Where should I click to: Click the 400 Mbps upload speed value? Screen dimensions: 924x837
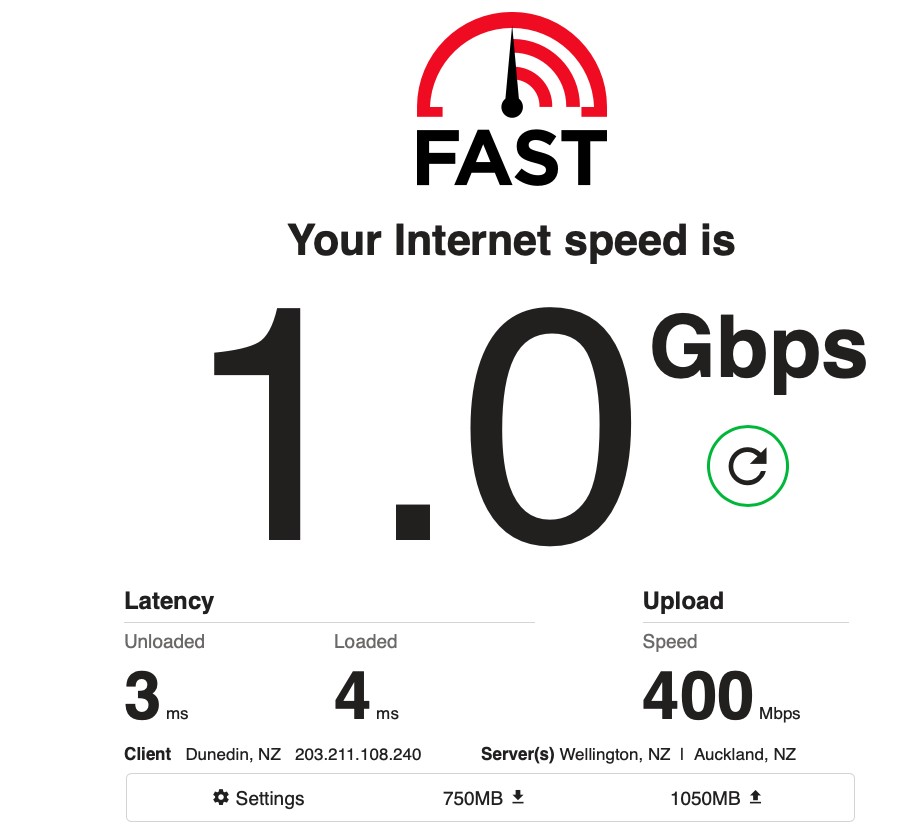pyautogui.click(x=721, y=697)
